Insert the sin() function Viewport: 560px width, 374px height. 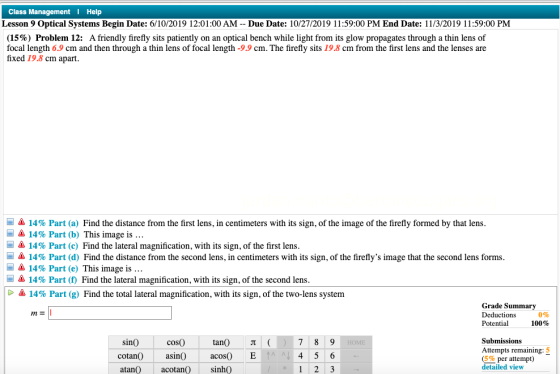131,342
